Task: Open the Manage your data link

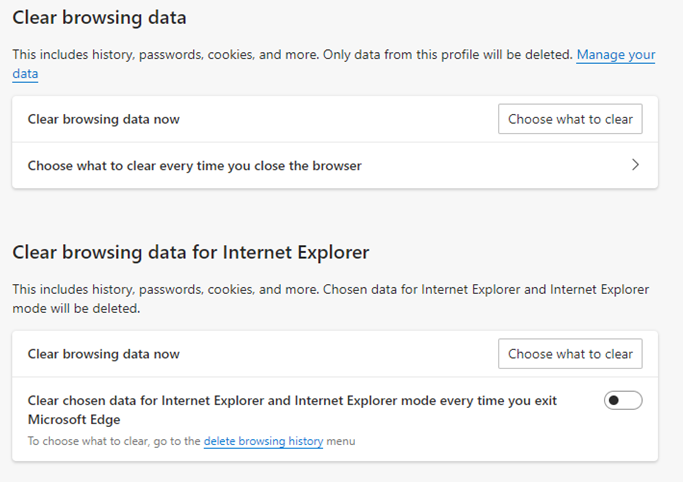Action: tap(615, 55)
